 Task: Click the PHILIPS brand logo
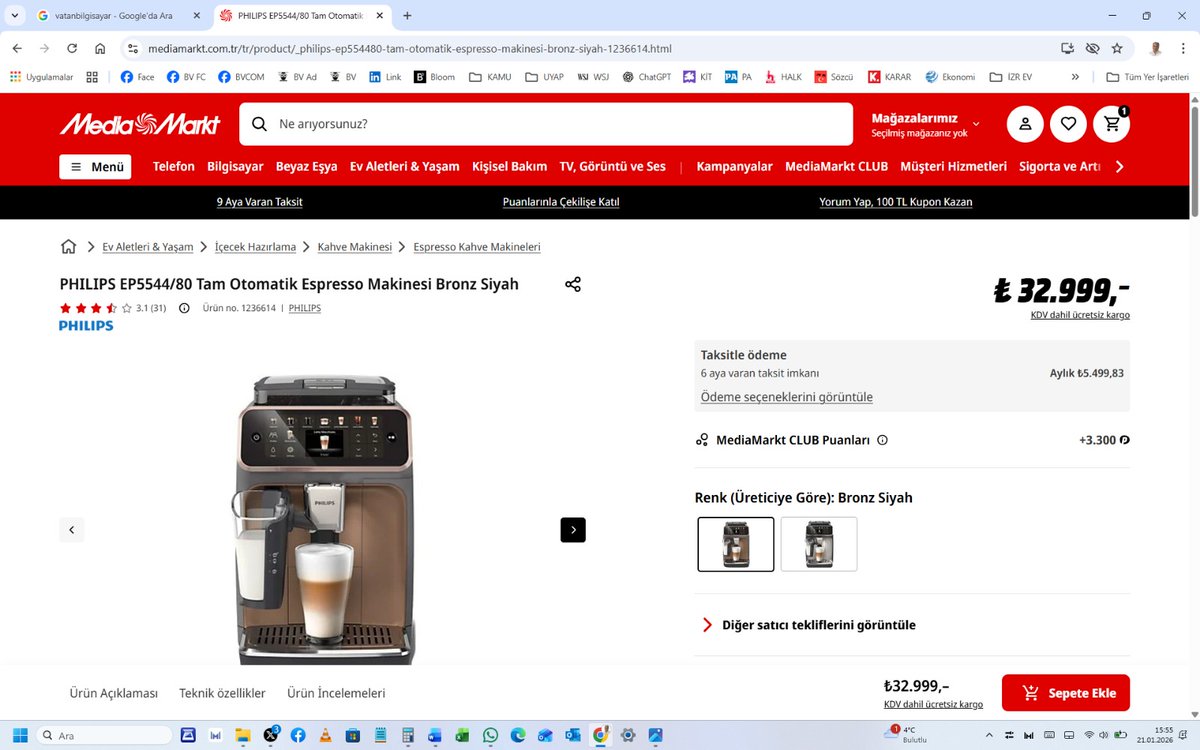click(86, 326)
